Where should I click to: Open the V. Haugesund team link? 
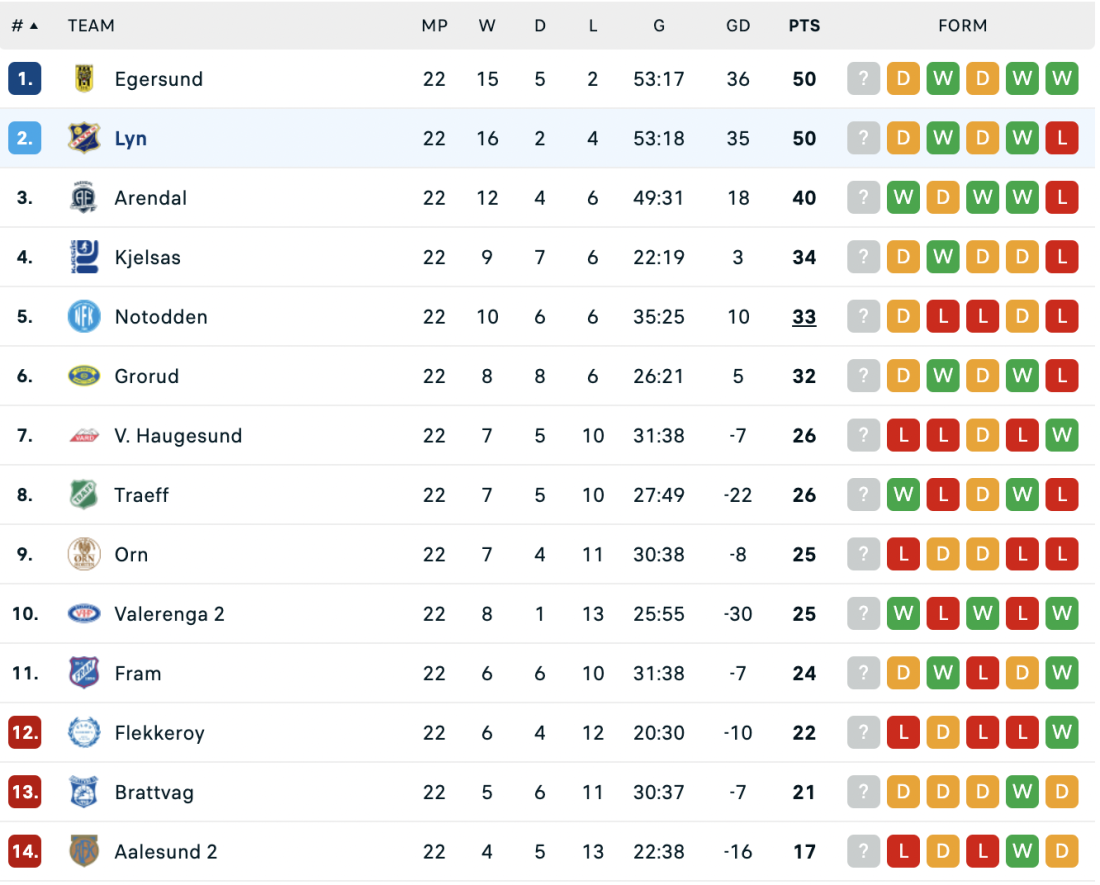tap(178, 436)
